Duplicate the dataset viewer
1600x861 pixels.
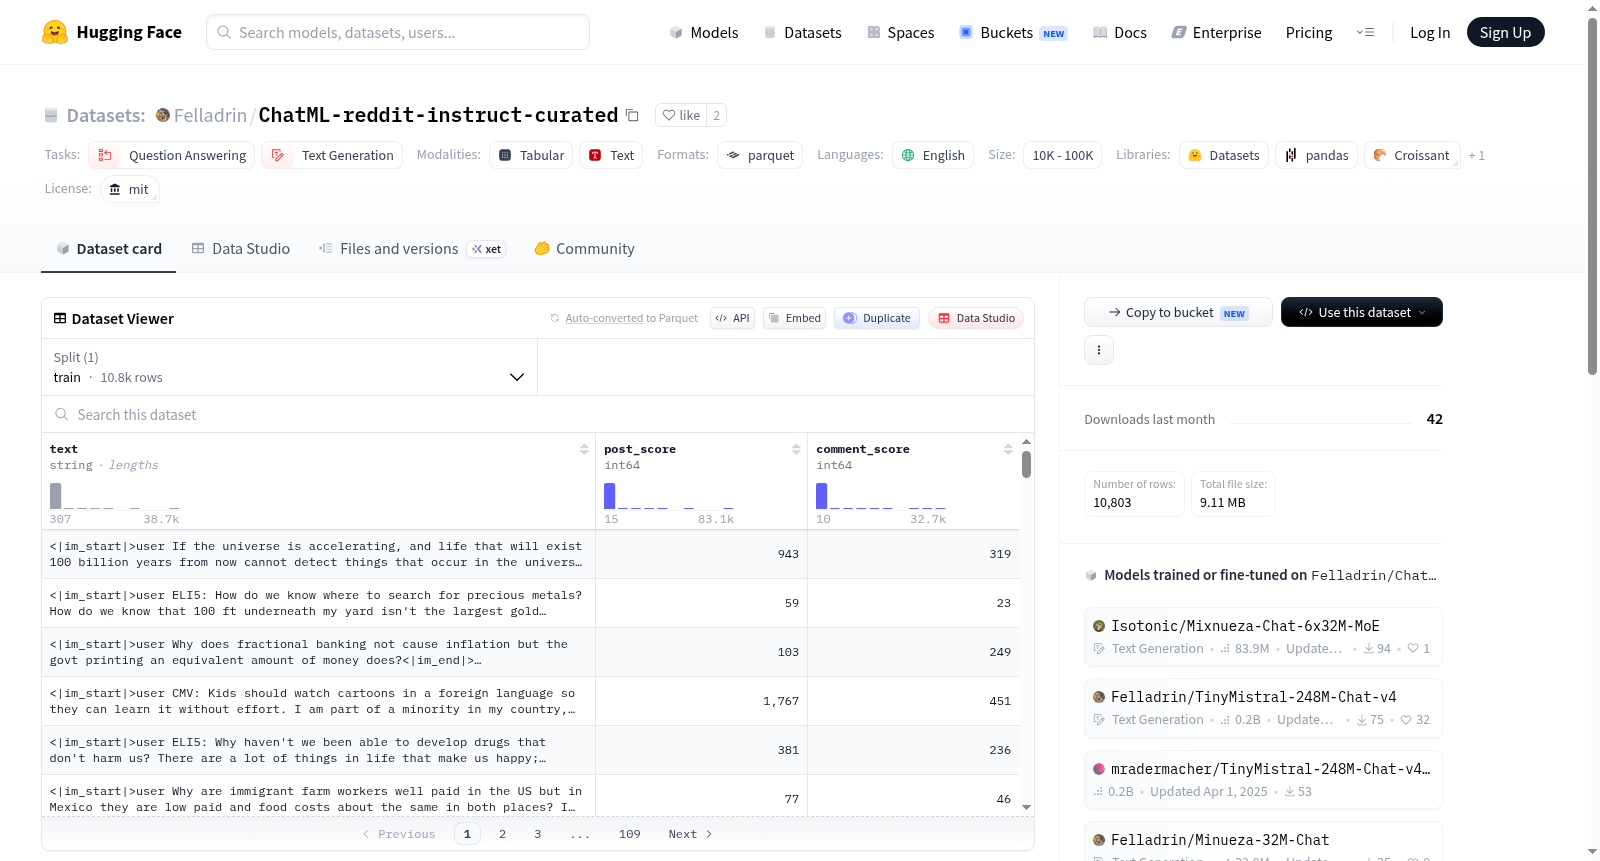coord(876,318)
